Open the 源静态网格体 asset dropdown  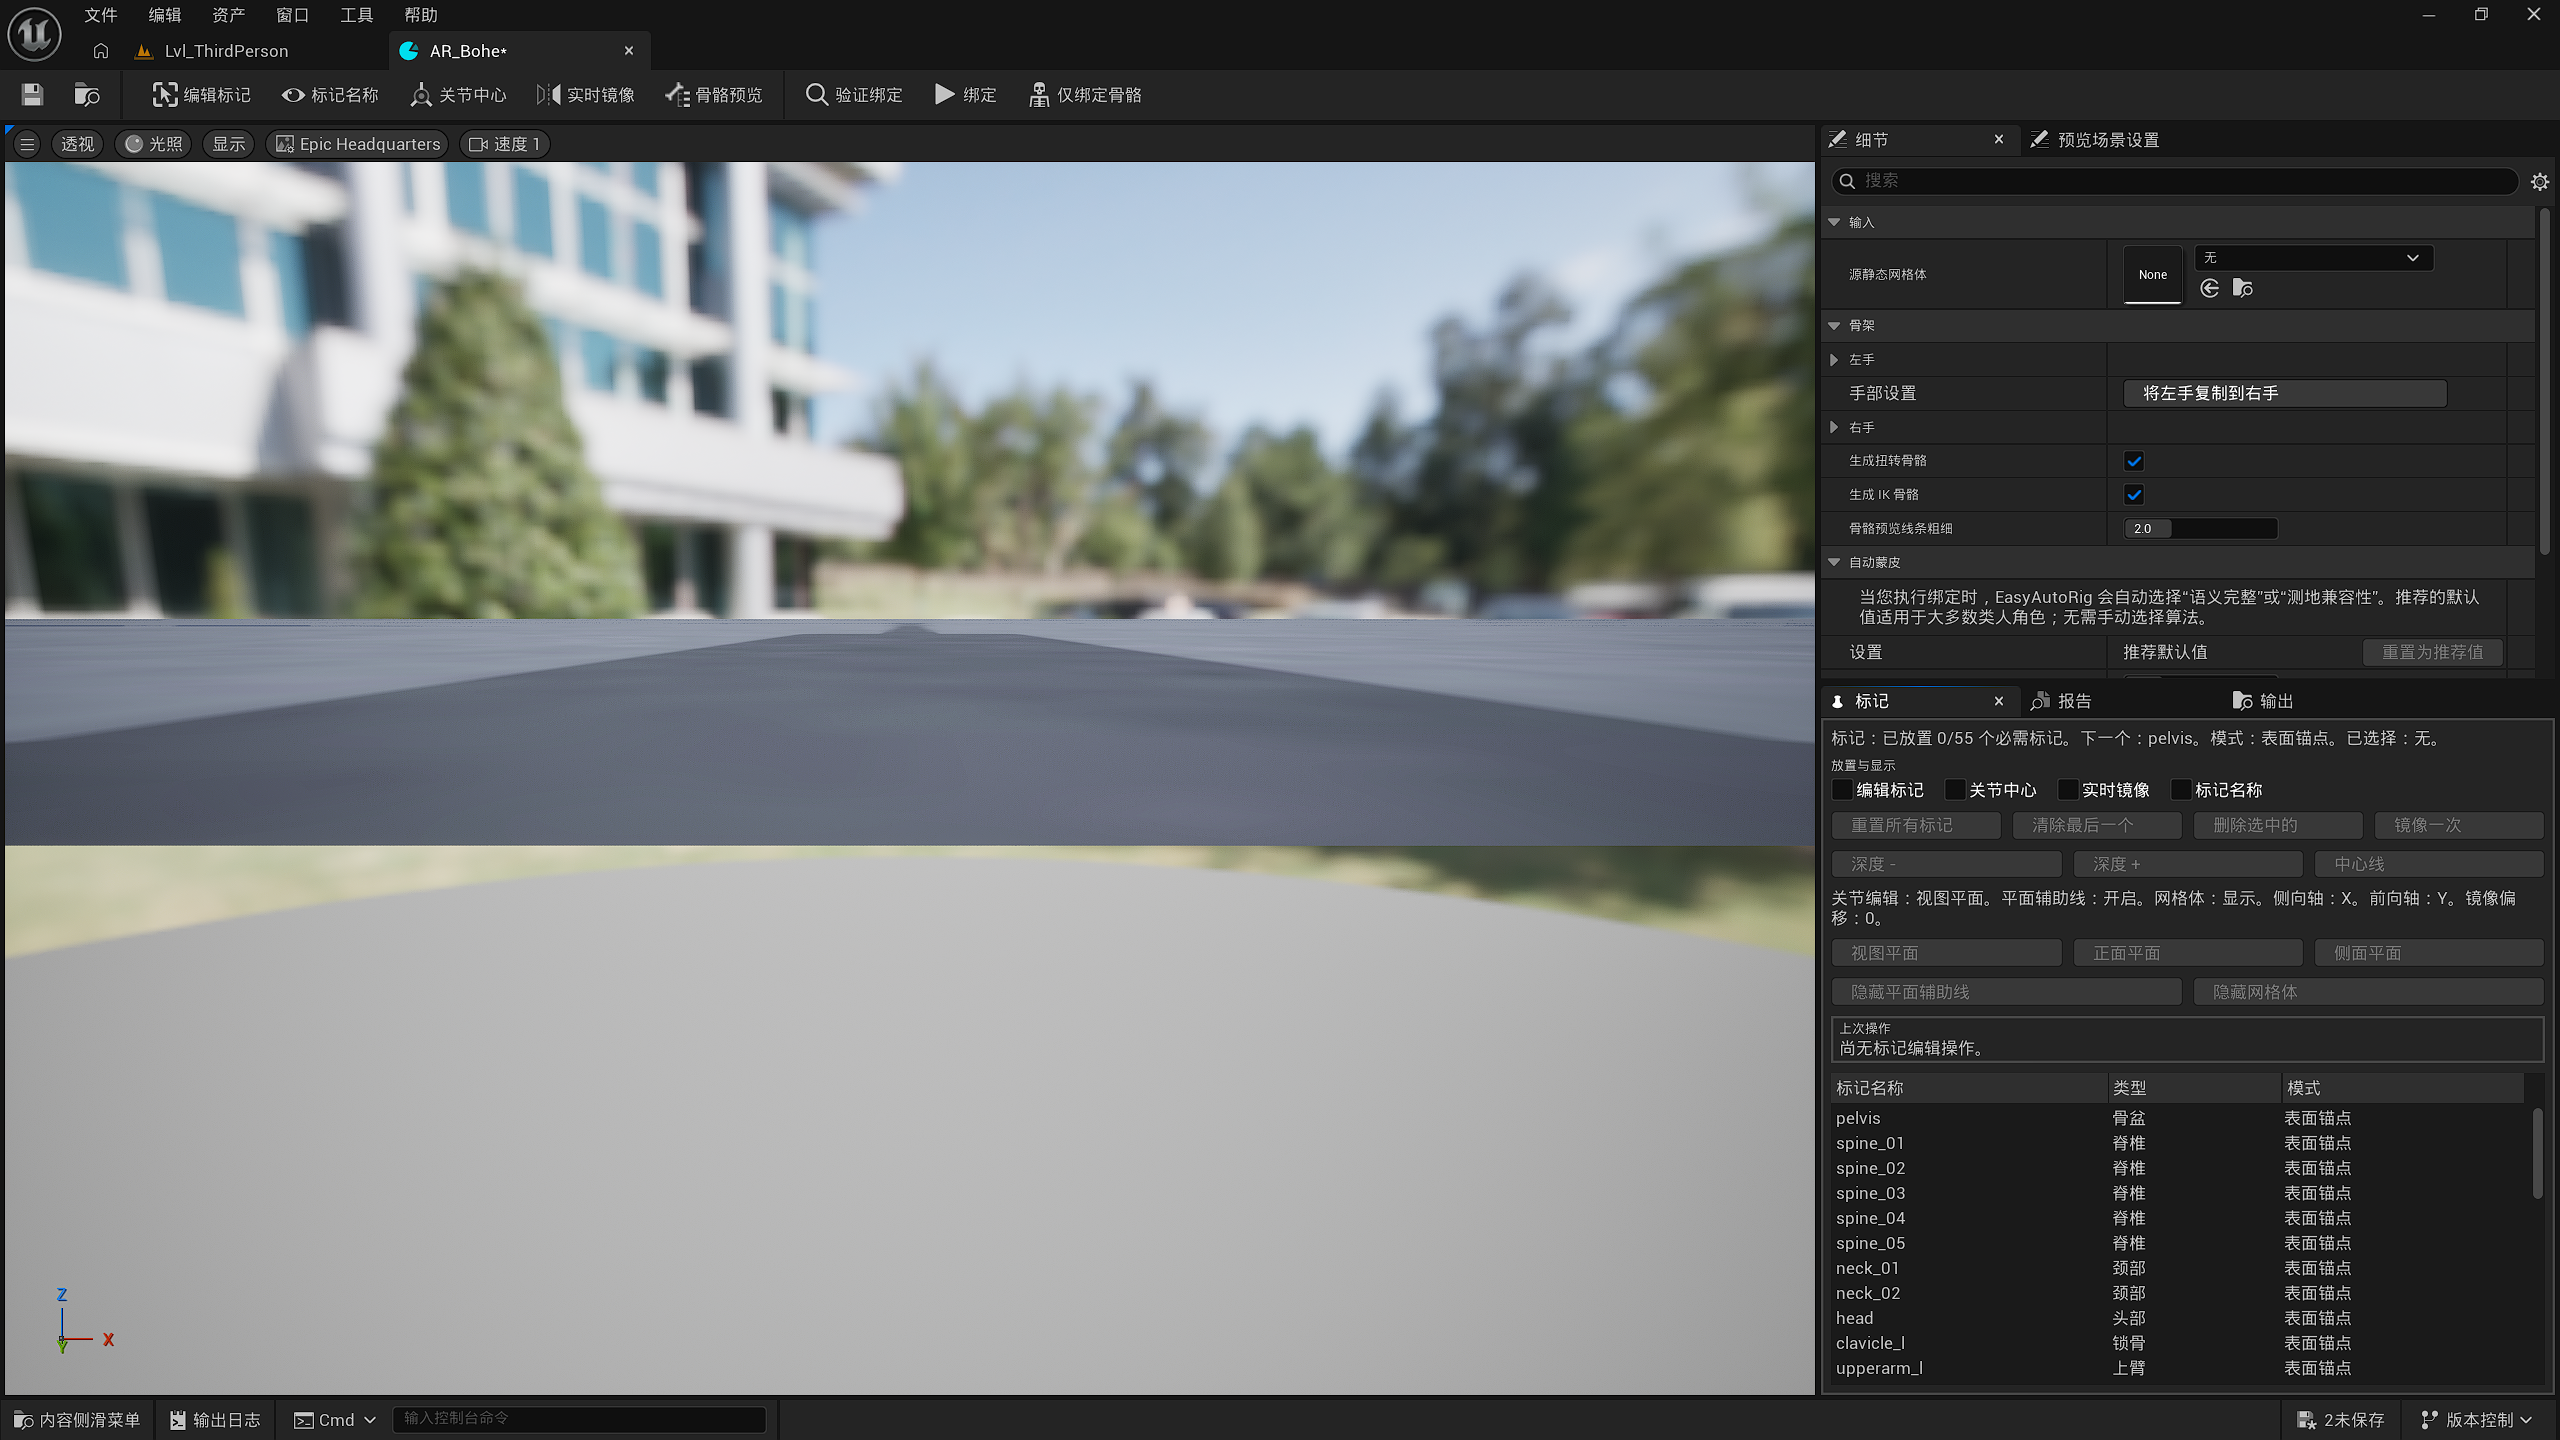(x=2313, y=258)
